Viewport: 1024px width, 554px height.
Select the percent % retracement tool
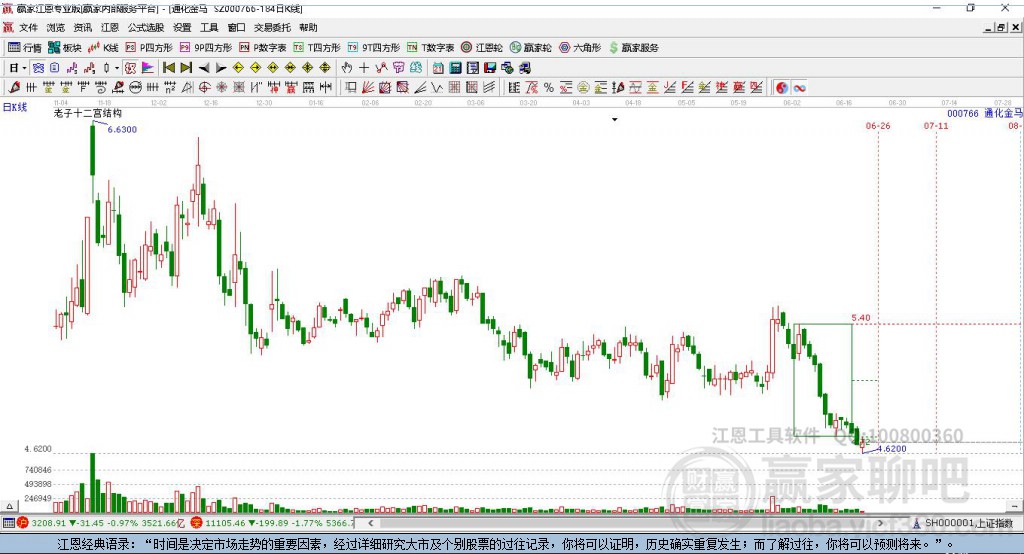coord(549,88)
